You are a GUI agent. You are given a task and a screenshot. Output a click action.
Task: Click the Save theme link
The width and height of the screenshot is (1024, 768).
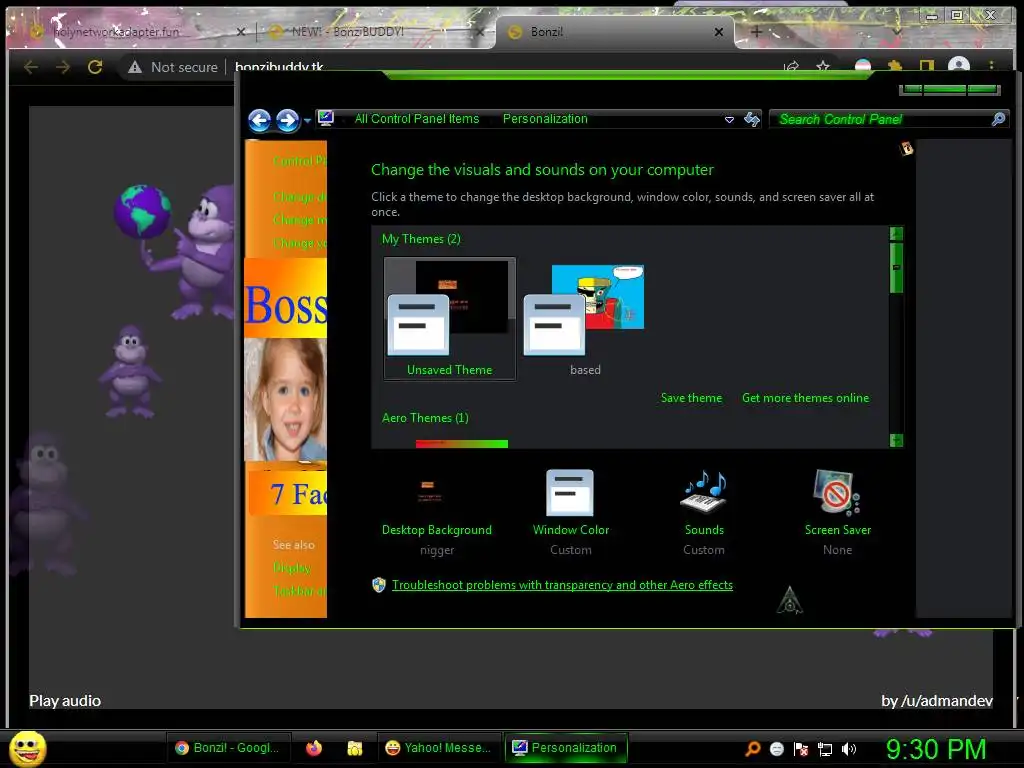(x=692, y=398)
